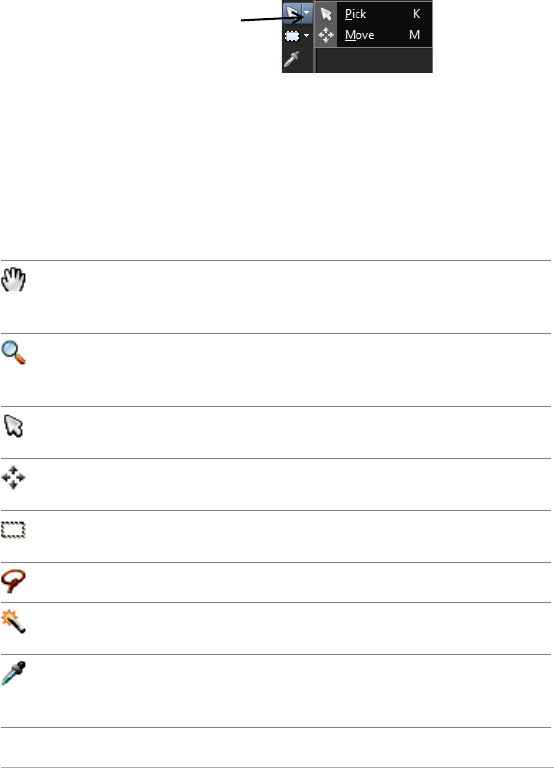This screenshot has width=554, height=768.
Task: Choose the Zoom magnifying glass icon
Action: click(x=14, y=353)
